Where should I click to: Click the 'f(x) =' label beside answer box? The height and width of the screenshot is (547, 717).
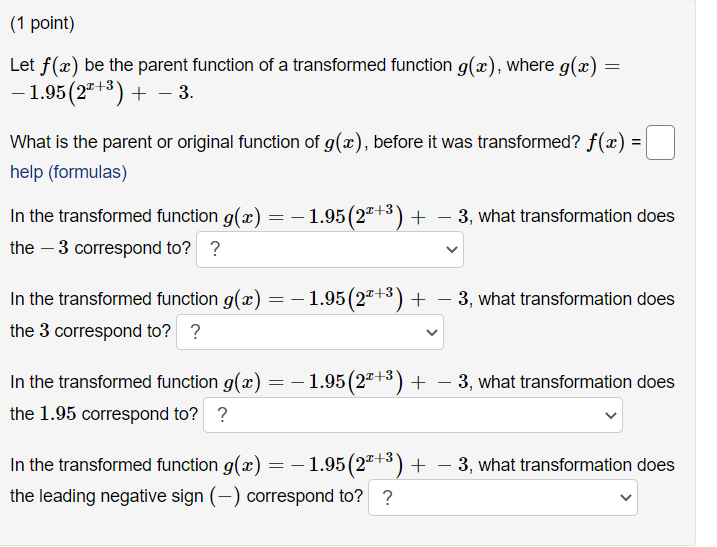click(x=613, y=142)
